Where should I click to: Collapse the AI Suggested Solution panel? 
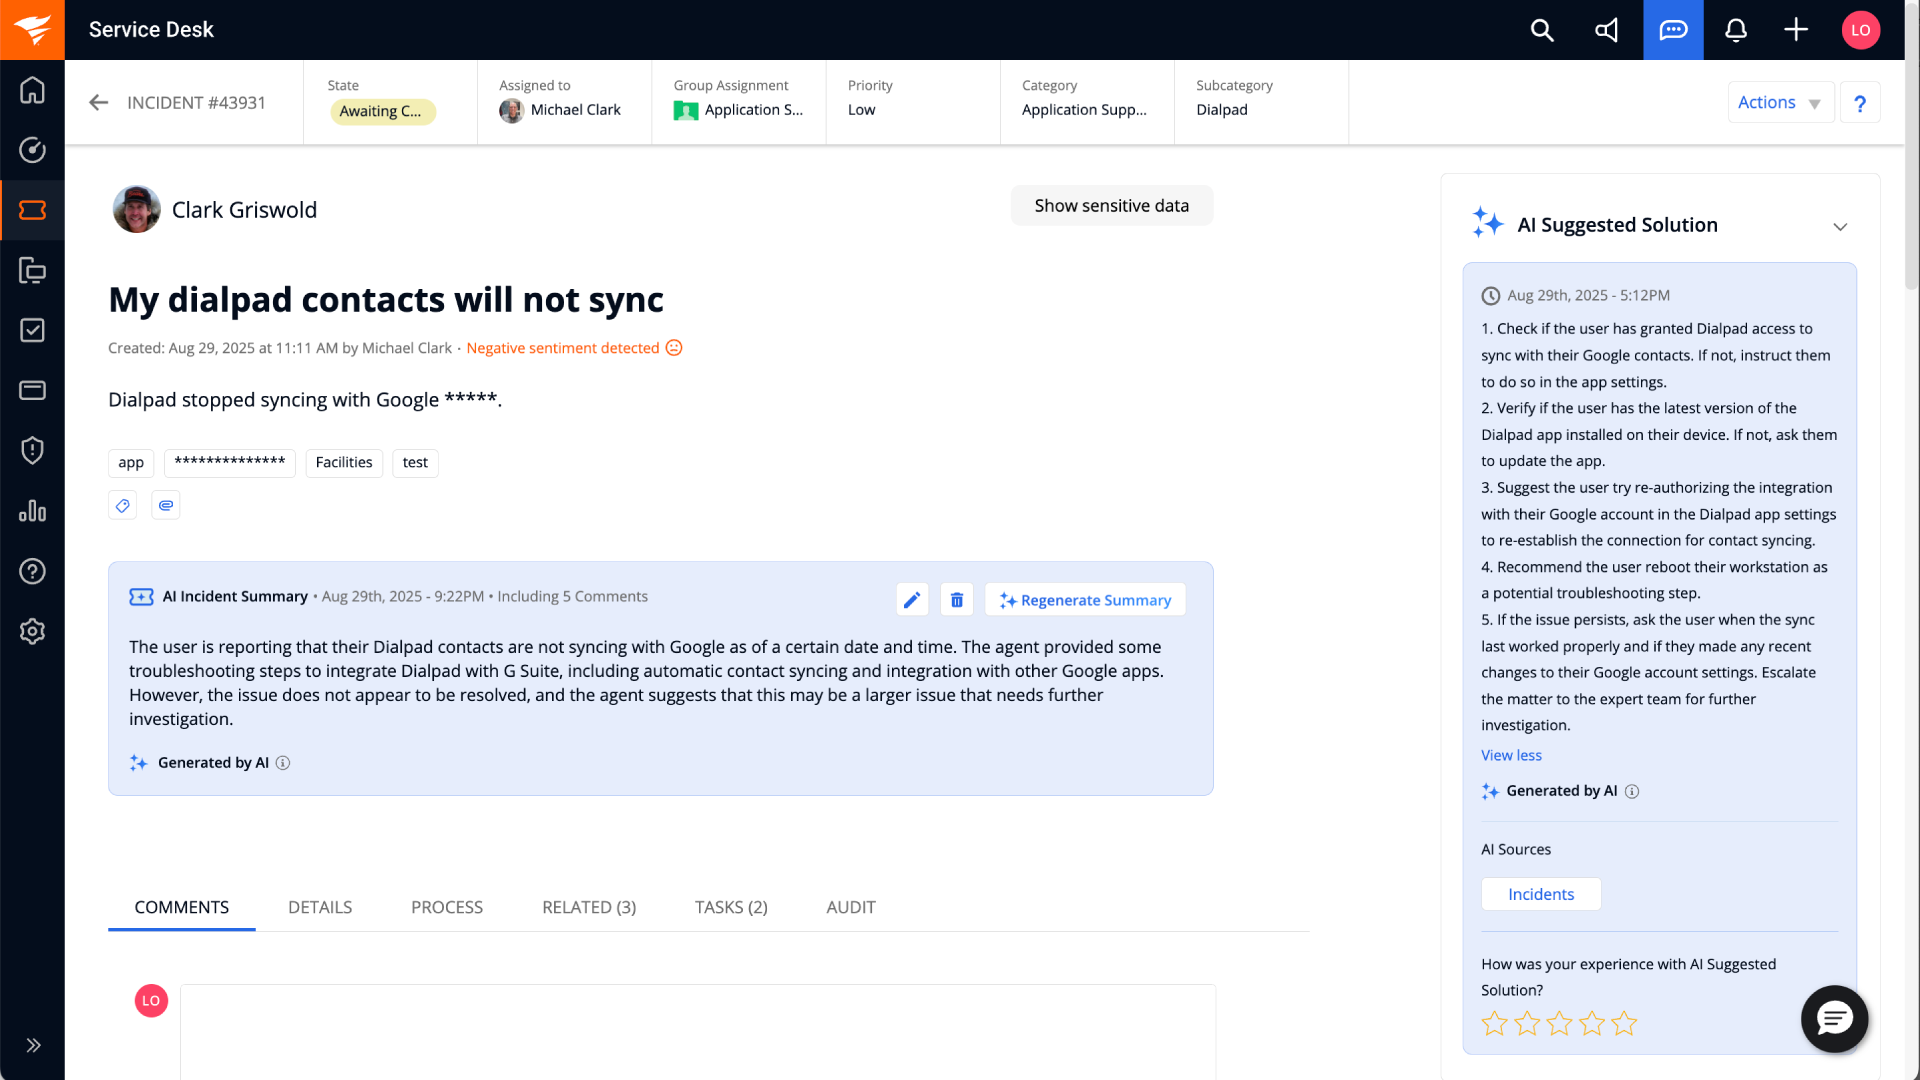point(1840,227)
